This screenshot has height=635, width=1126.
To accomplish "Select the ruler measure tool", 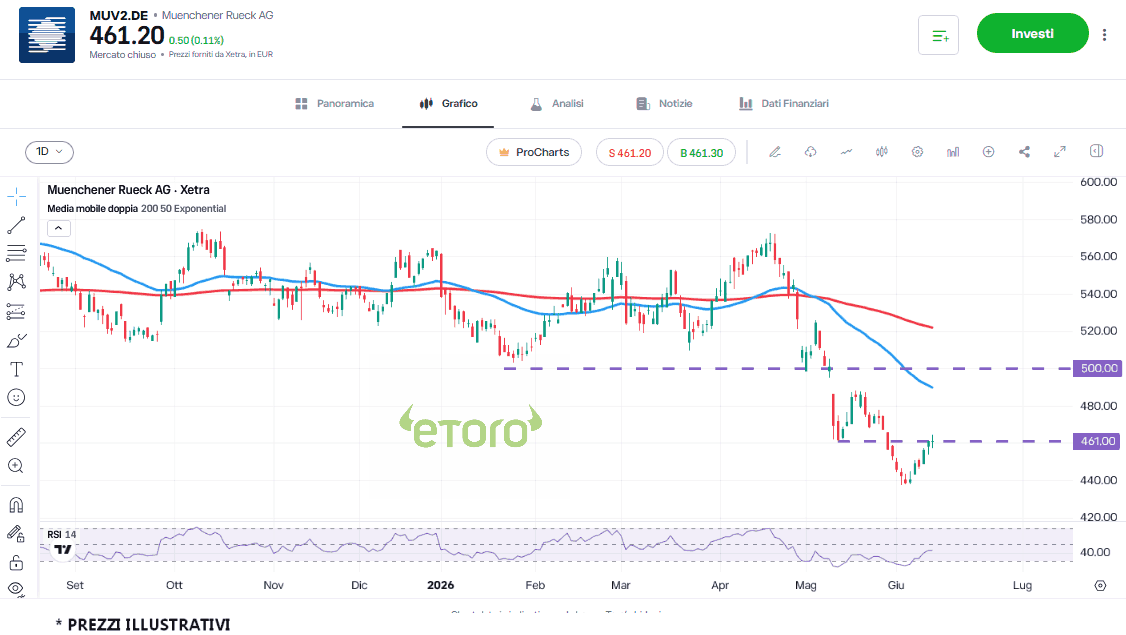I will click(x=16, y=437).
